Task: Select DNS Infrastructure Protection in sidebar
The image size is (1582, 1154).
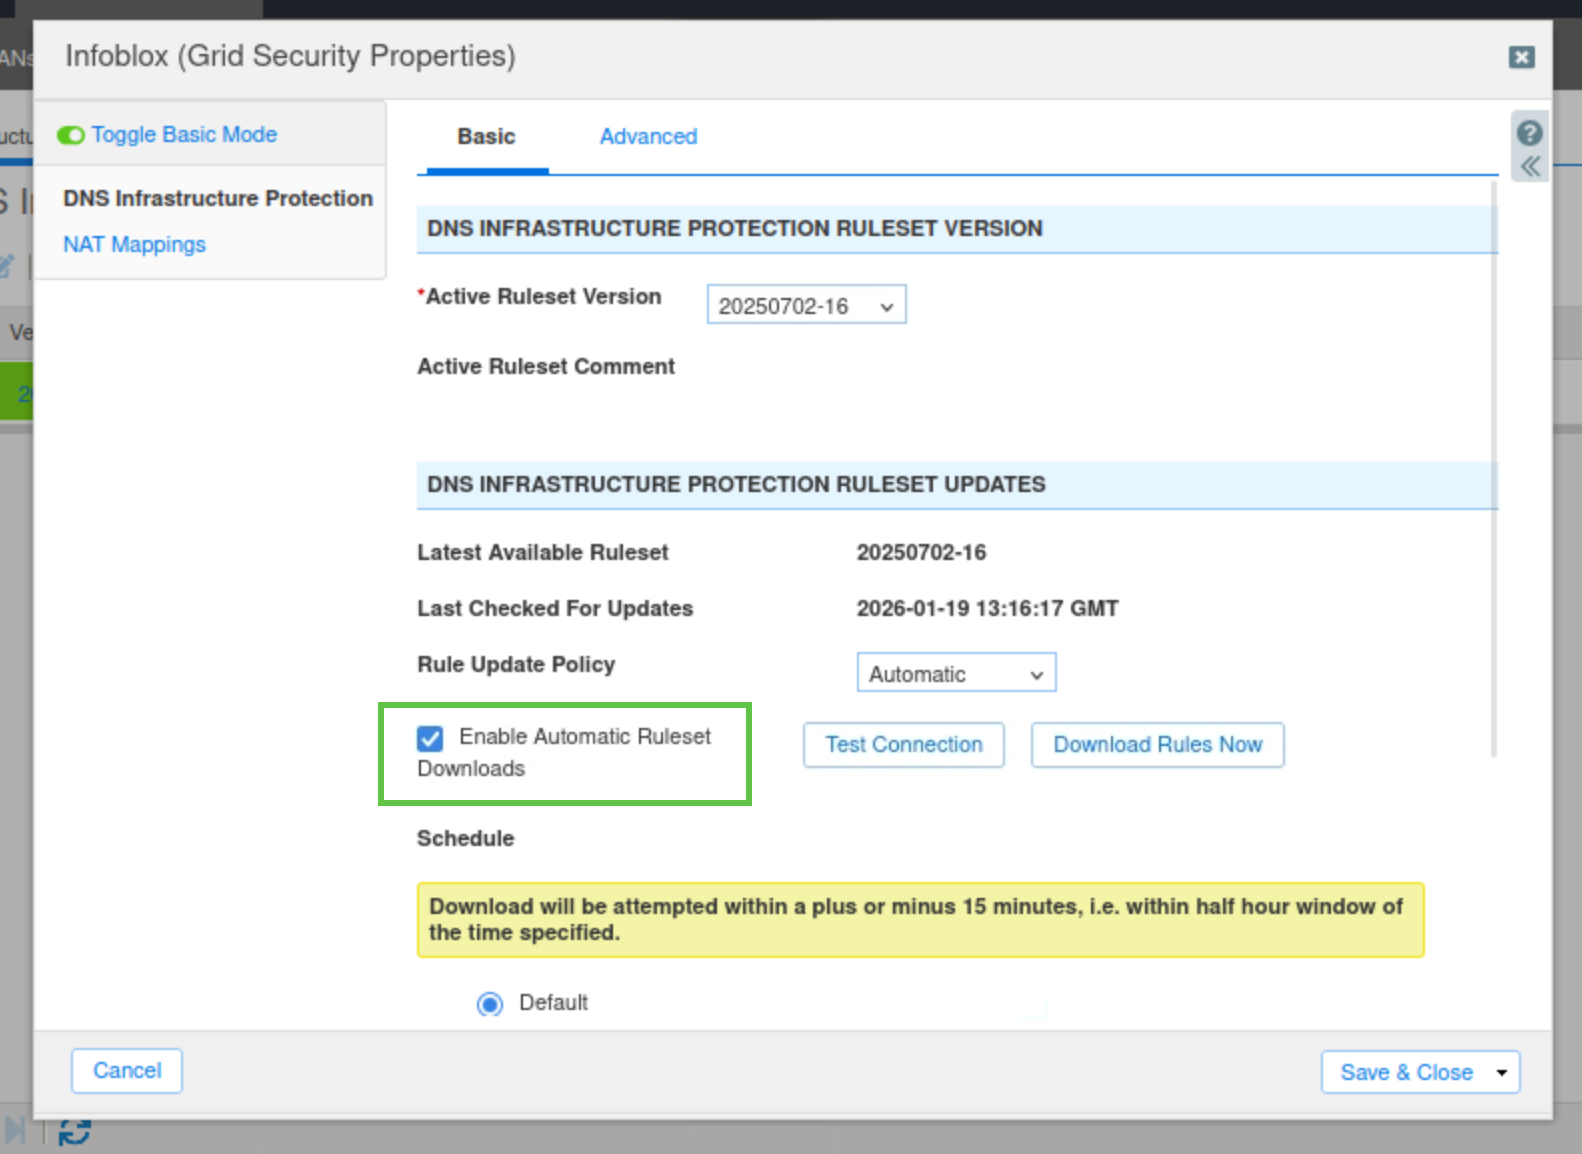Action: (217, 199)
